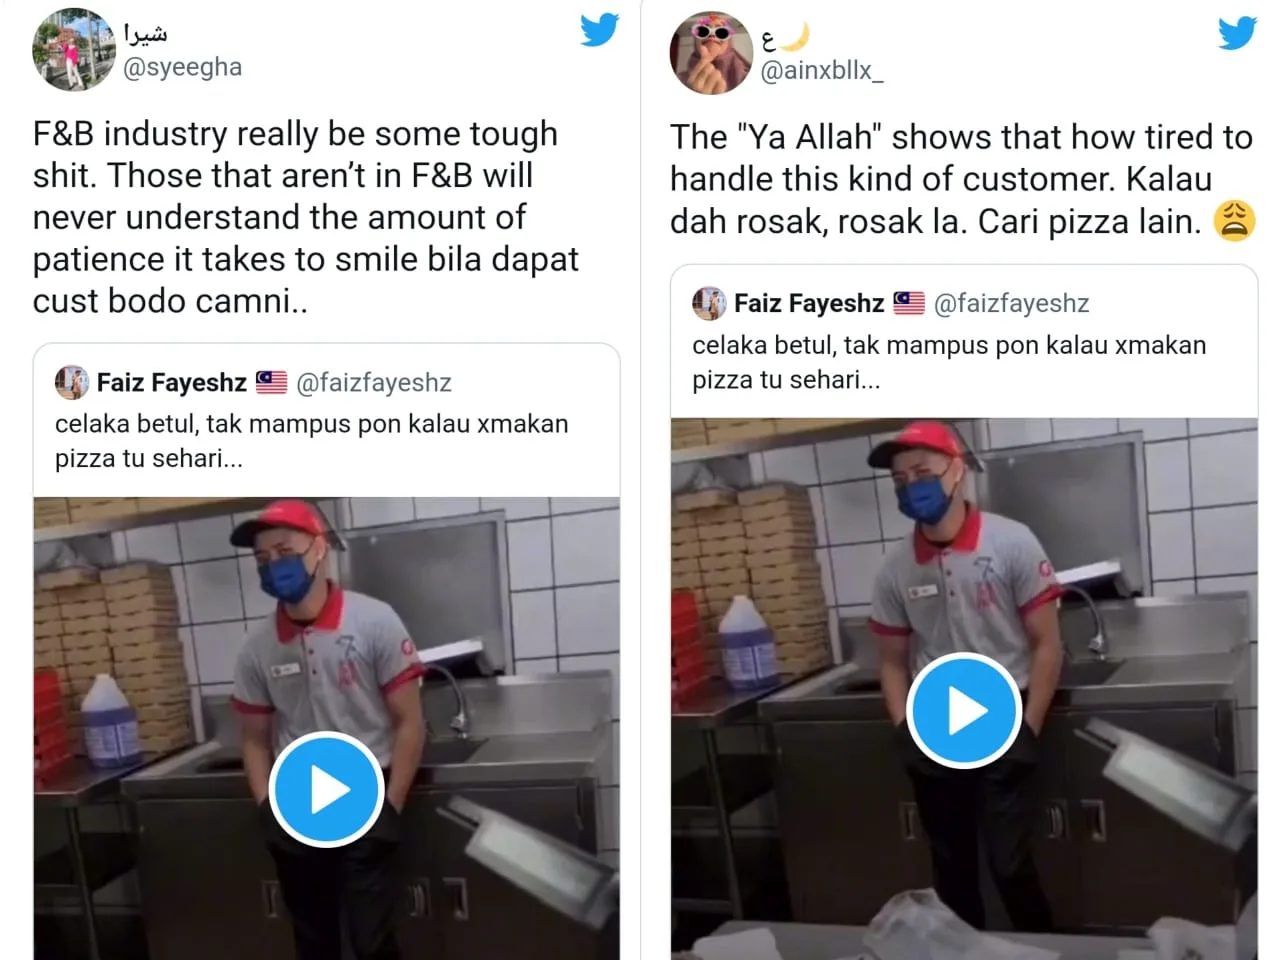Click Faiz Fayeshz name under @syeegha's tweet
Viewport: 1280px width, 960px height.
coord(171,382)
